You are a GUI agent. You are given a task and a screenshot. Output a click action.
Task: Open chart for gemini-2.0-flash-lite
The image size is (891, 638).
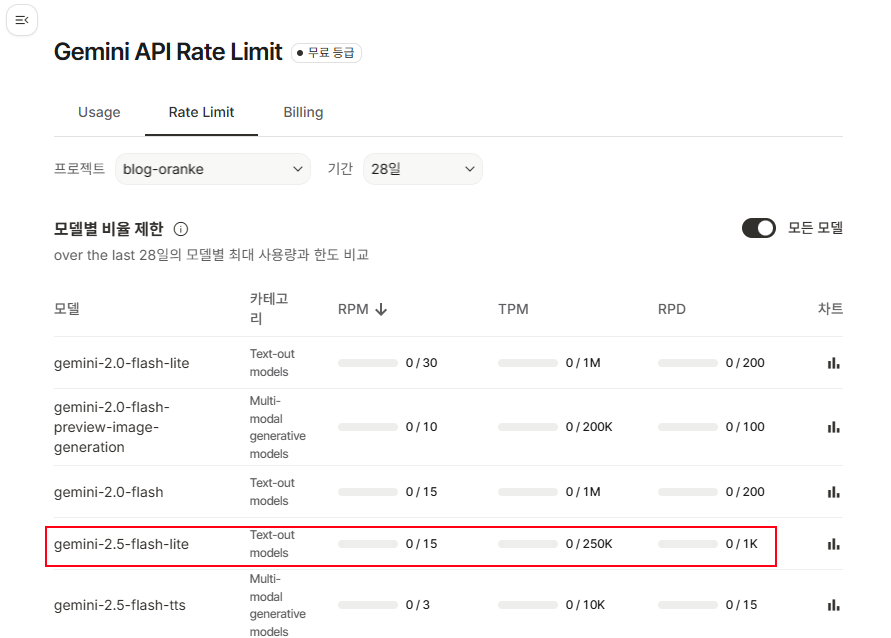pos(834,363)
